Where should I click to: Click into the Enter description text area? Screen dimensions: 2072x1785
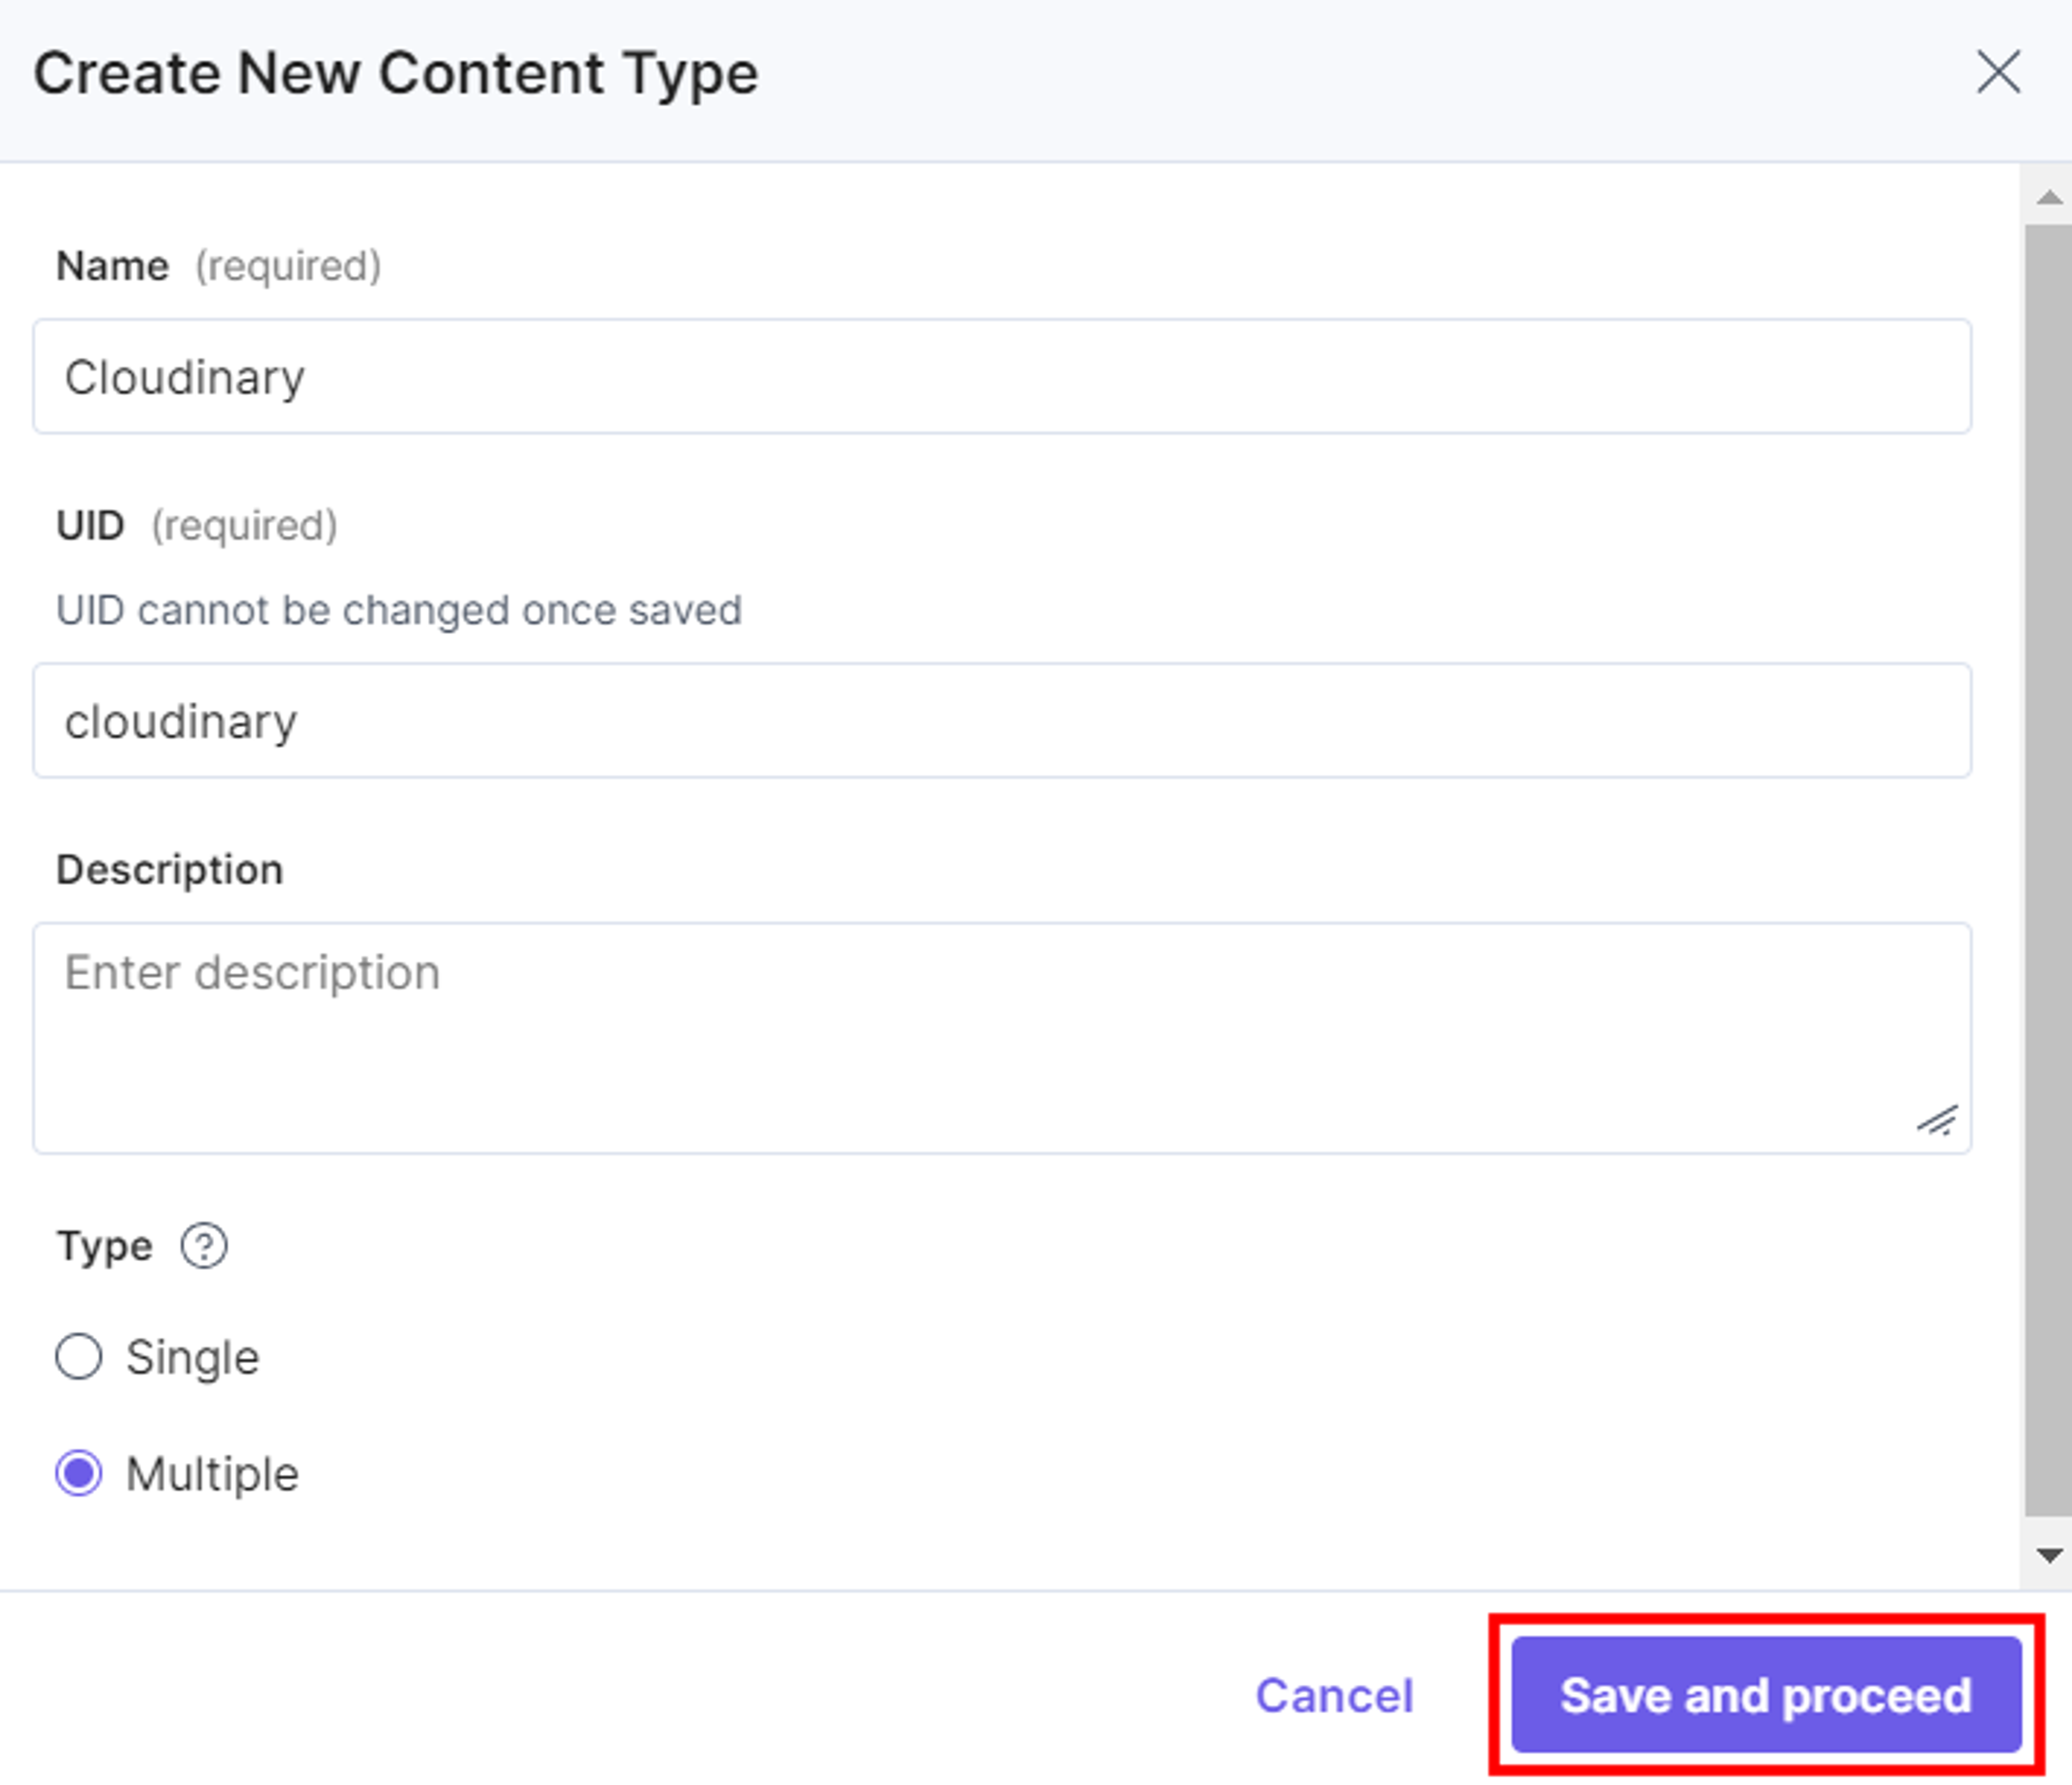pos(1002,1038)
